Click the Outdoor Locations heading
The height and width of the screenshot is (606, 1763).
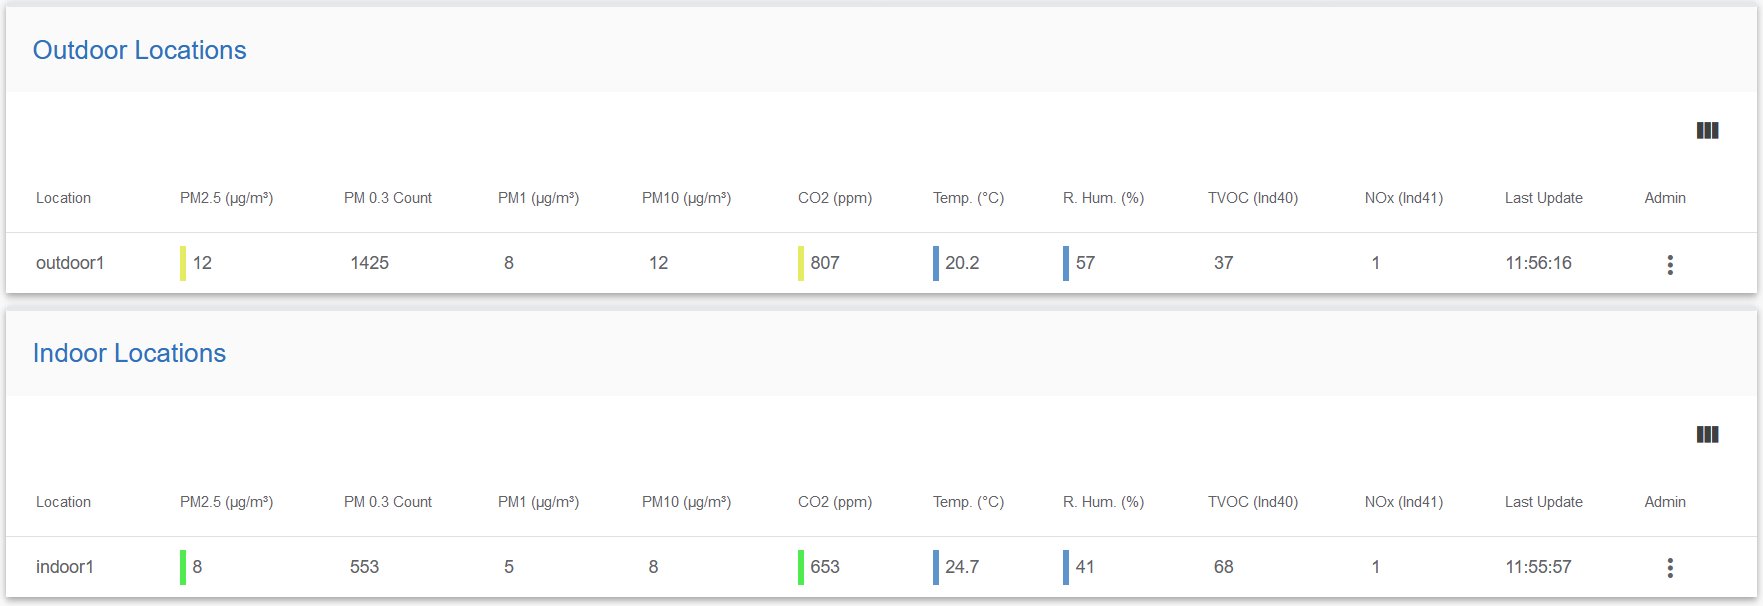pos(140,50)
